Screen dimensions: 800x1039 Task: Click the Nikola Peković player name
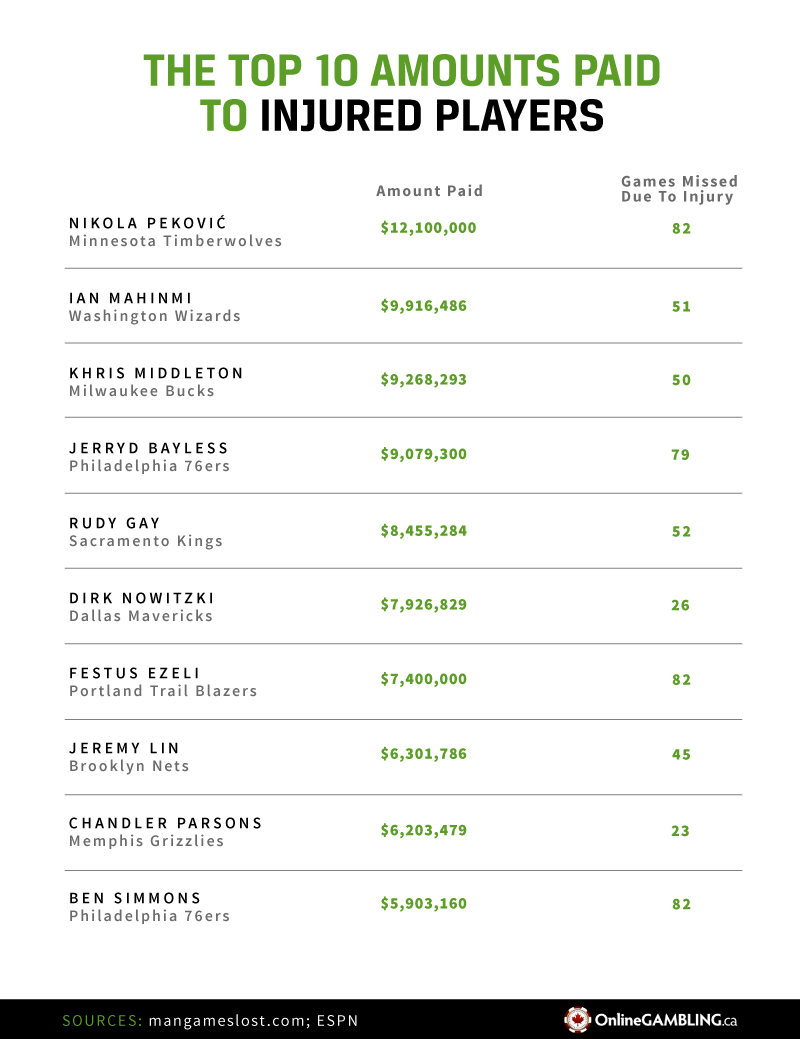148,222
